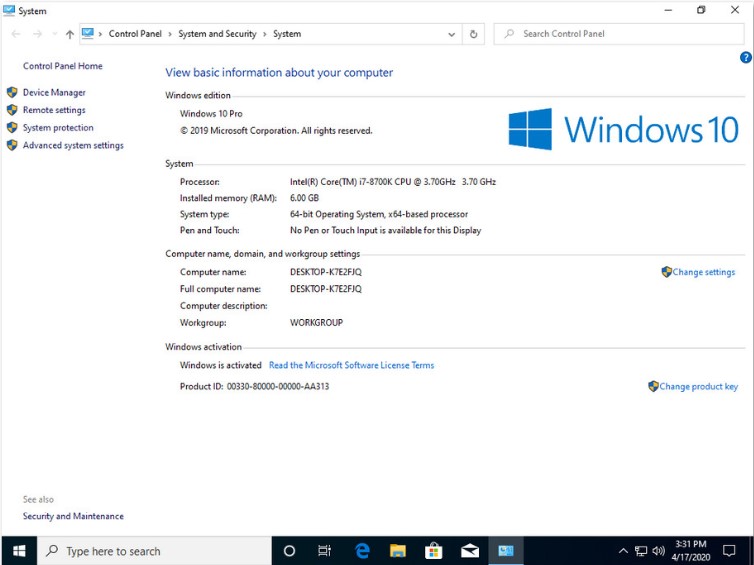Viewport: 754px width, 565px height.
Task: Click the WORKGROUP workgroup value
Action: click(316, 323)
